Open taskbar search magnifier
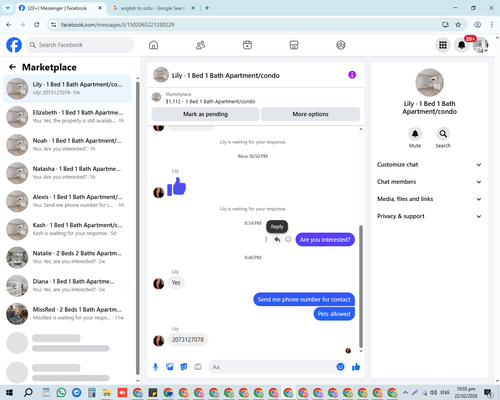 pyautogui.click(x=28, y=392)
